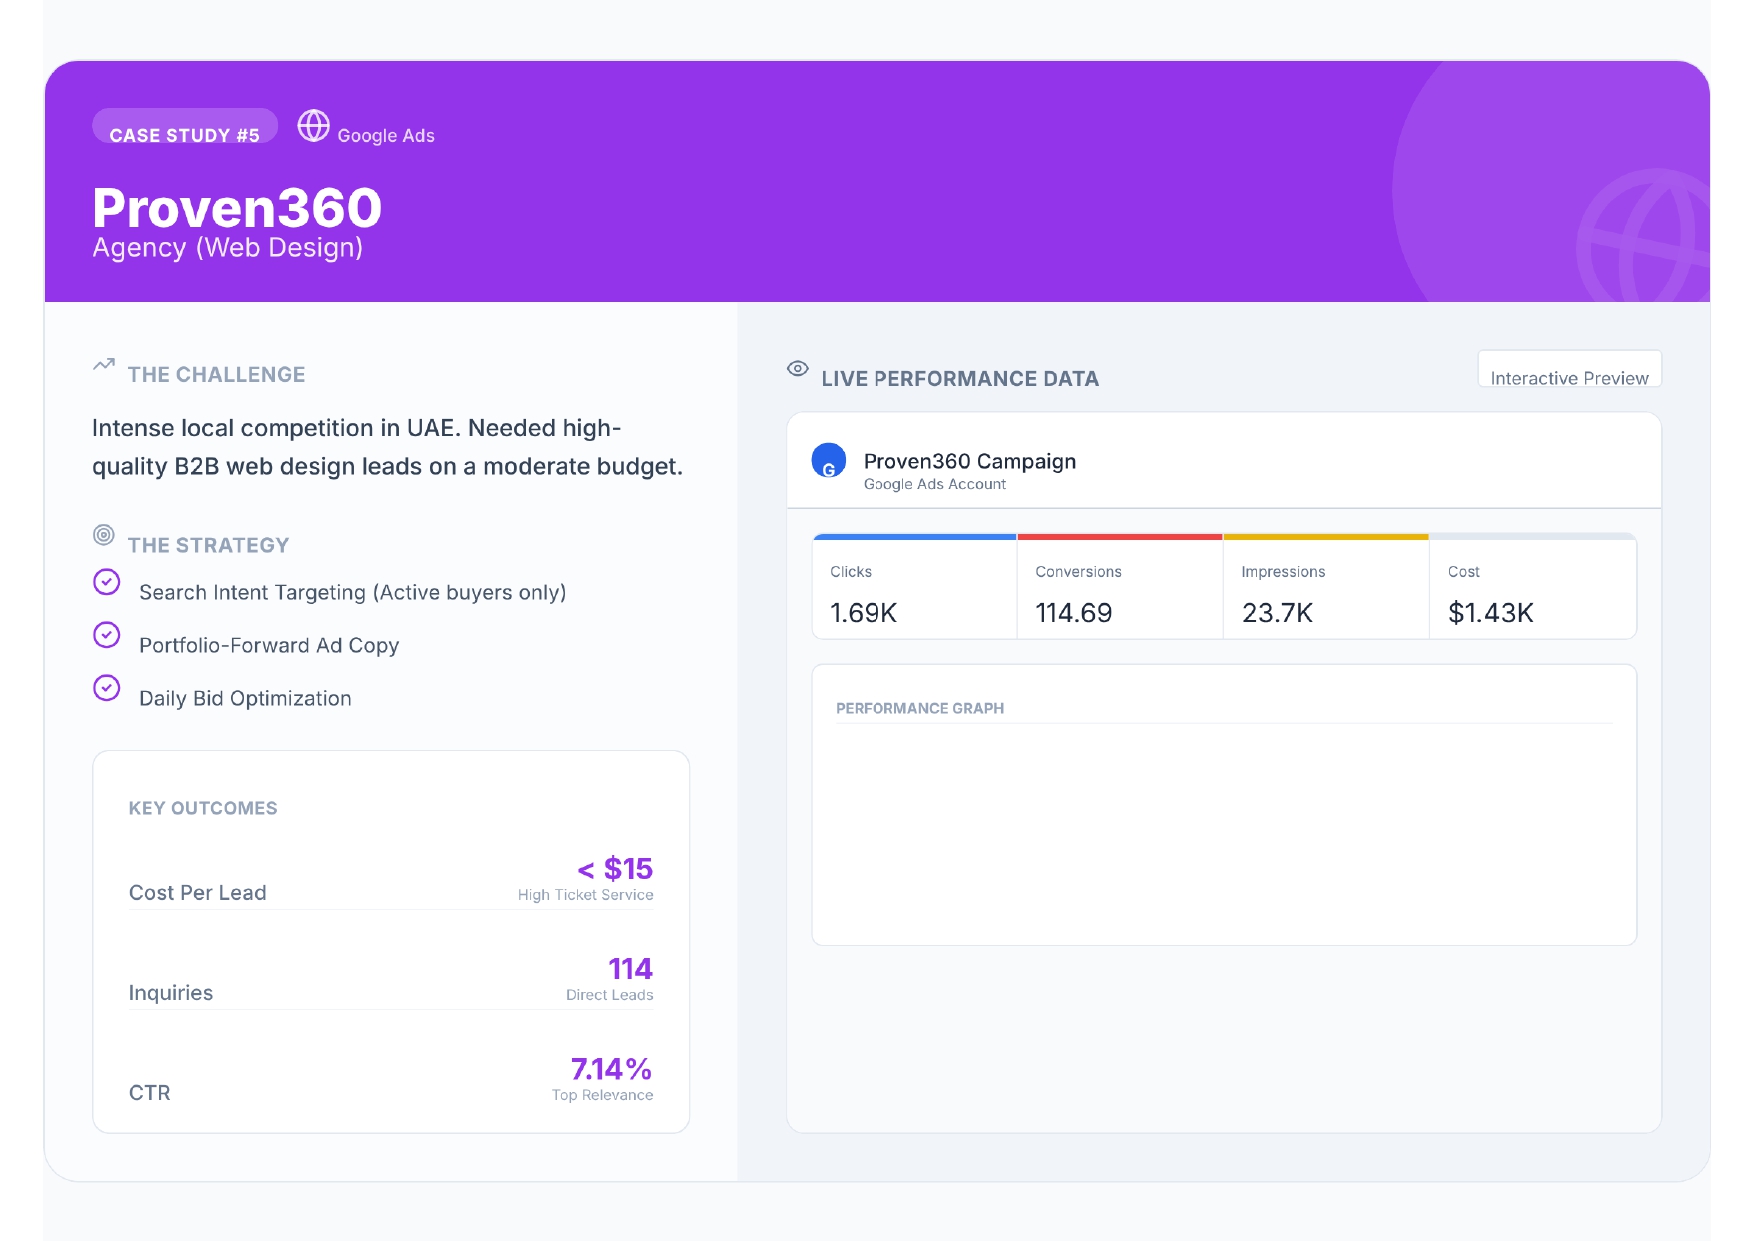Click the check icon next to Daily Bid Optimization

[107, 688]
